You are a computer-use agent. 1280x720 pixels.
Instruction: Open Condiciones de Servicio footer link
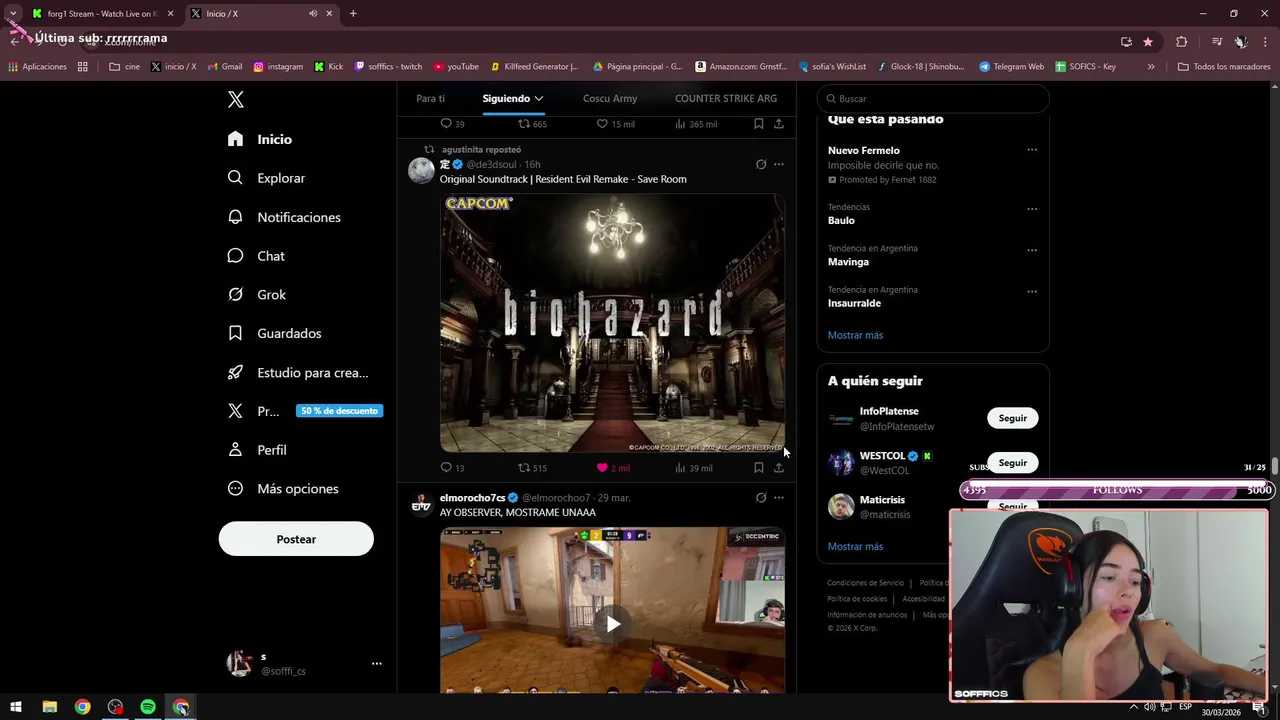click(x=865, y=583)
